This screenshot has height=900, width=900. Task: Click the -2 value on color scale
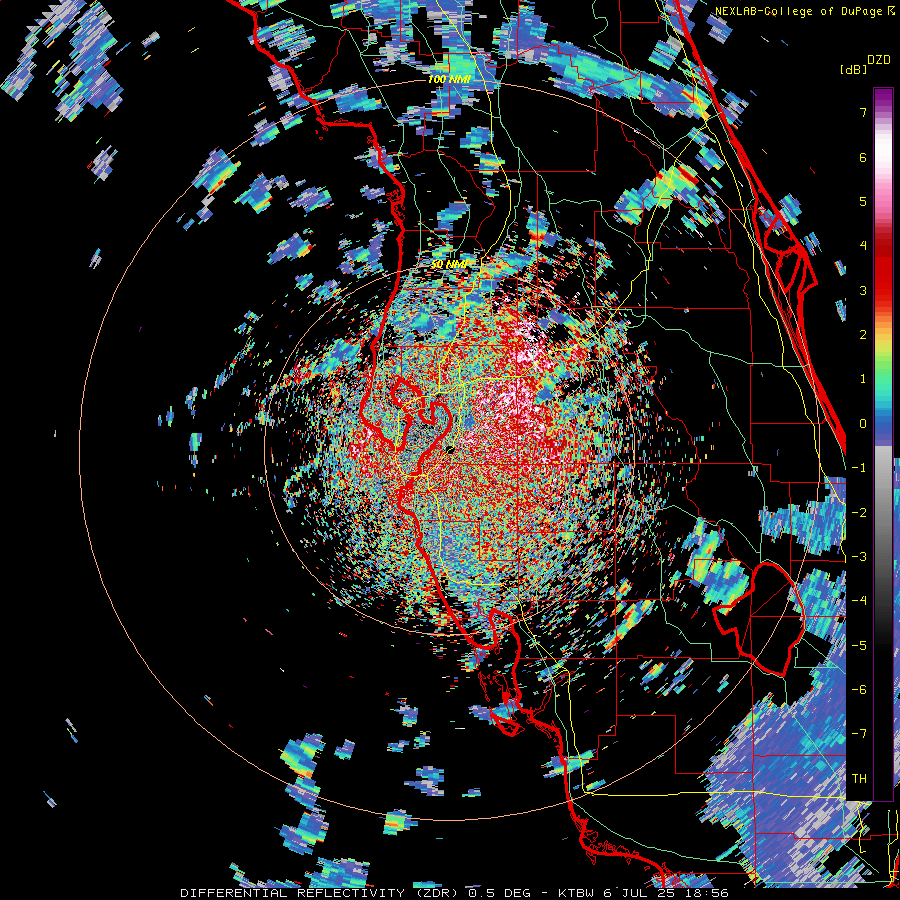[859, 512]
